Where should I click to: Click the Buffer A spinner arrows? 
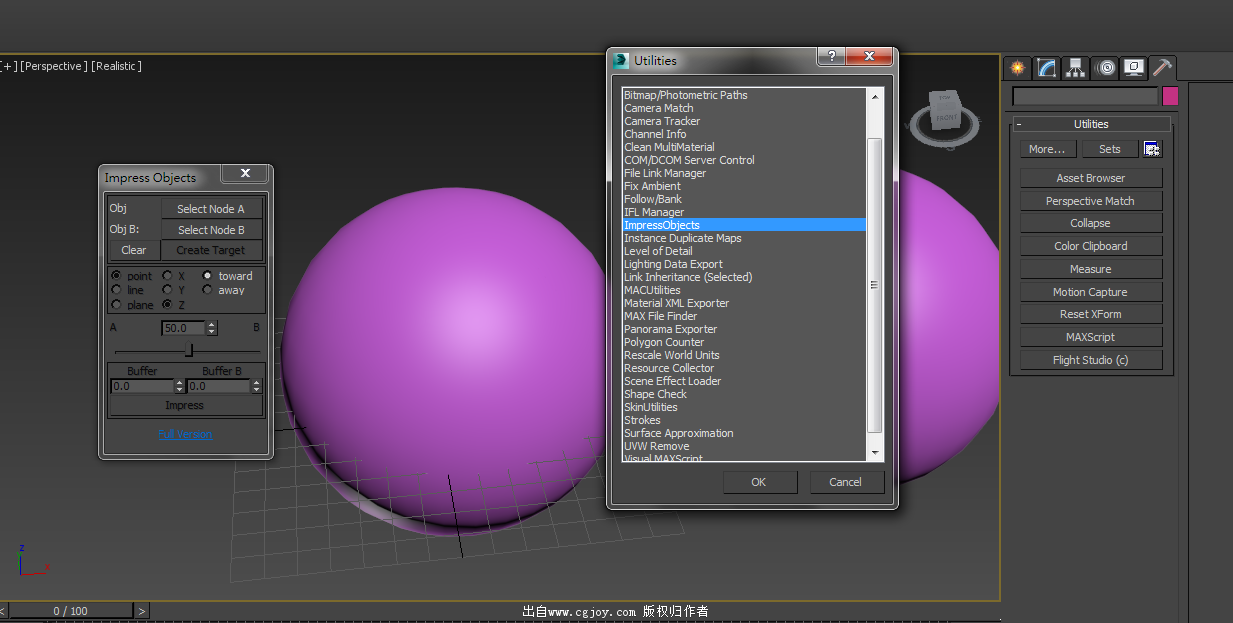pyautogui.click(x=180, y=386)
